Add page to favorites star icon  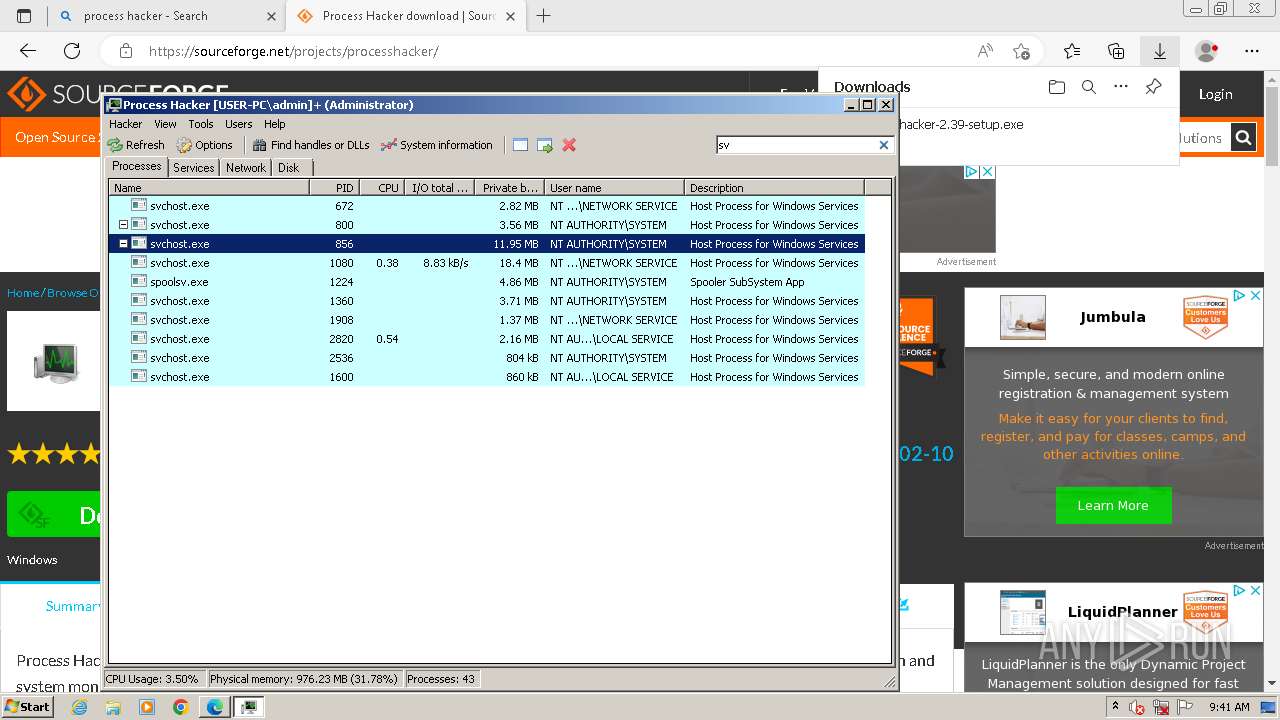(1021, 51)
